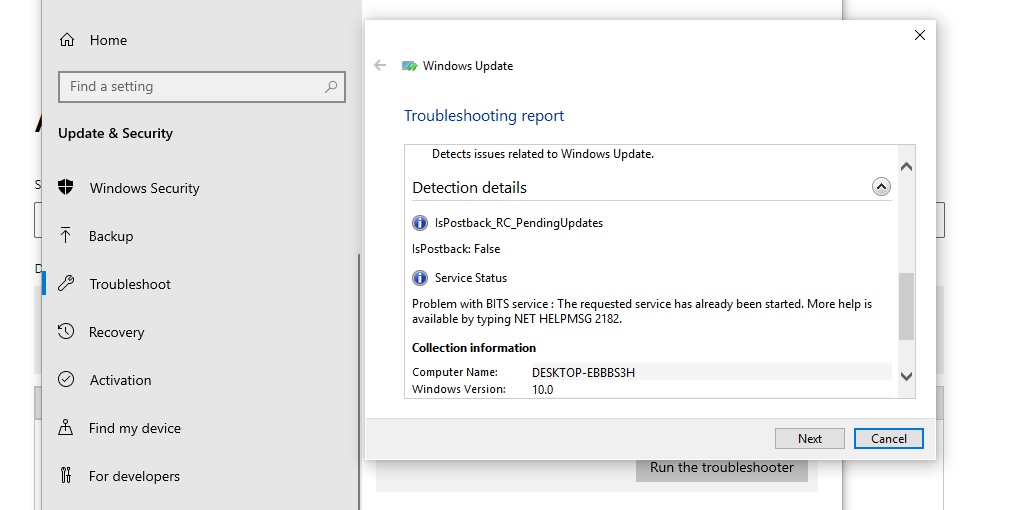The height and width of the screenshot is (510, 1018).
Task: Click the Find my device person icon
Action: [66, 428]
